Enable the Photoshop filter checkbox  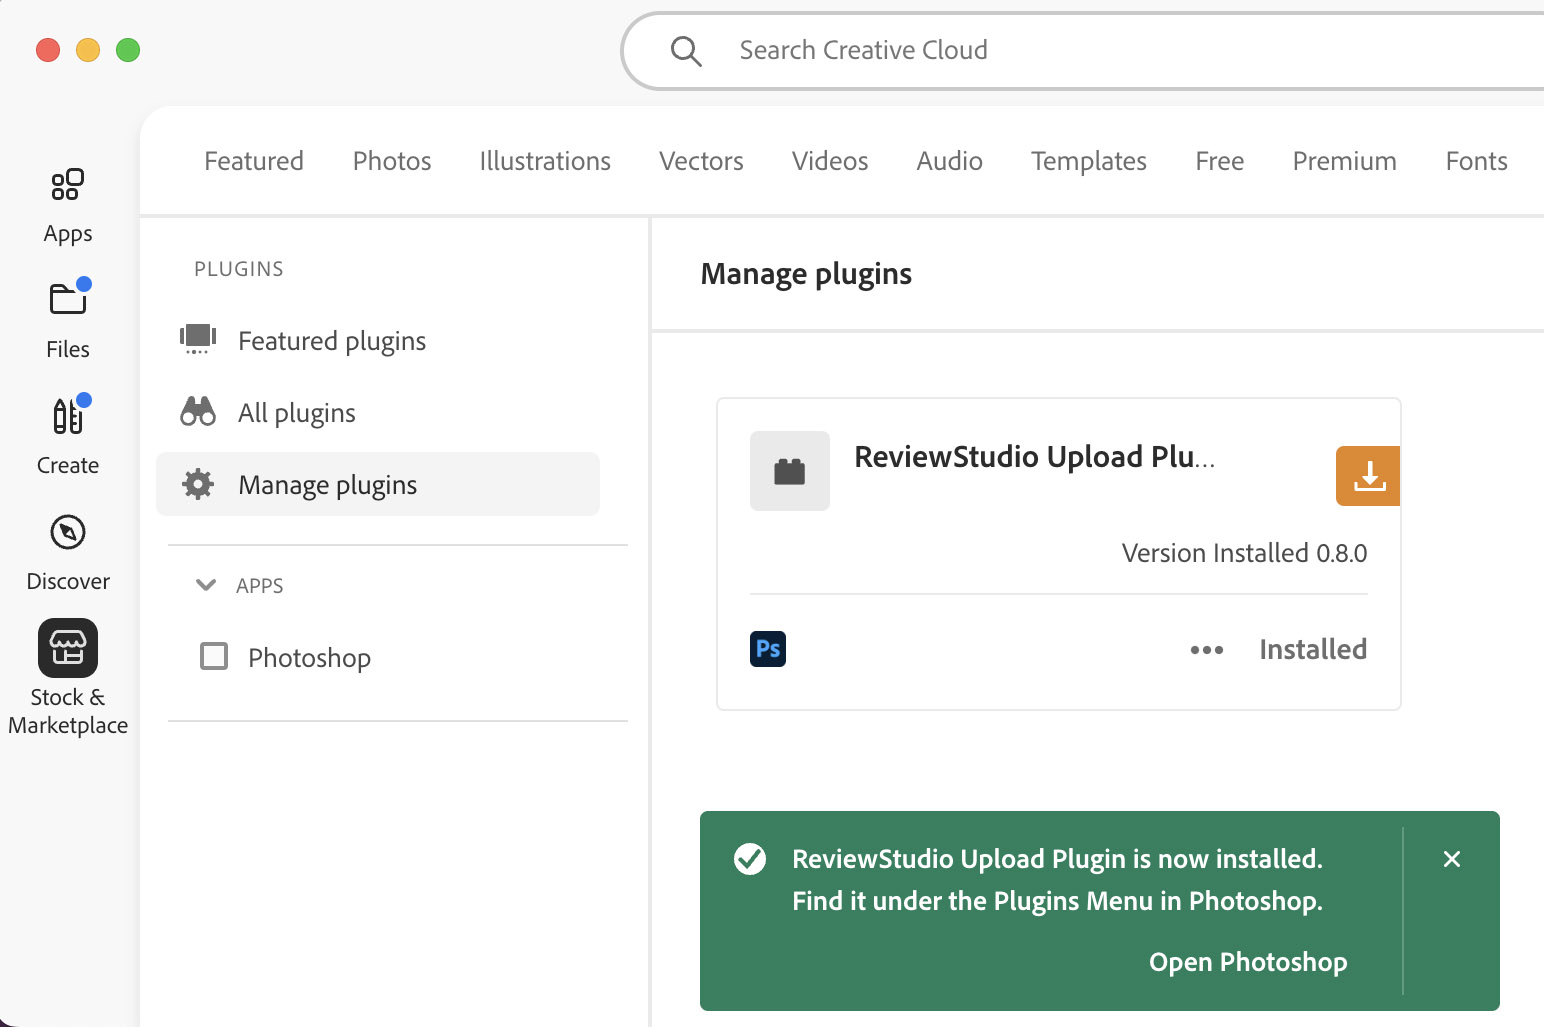coord(214,657)
